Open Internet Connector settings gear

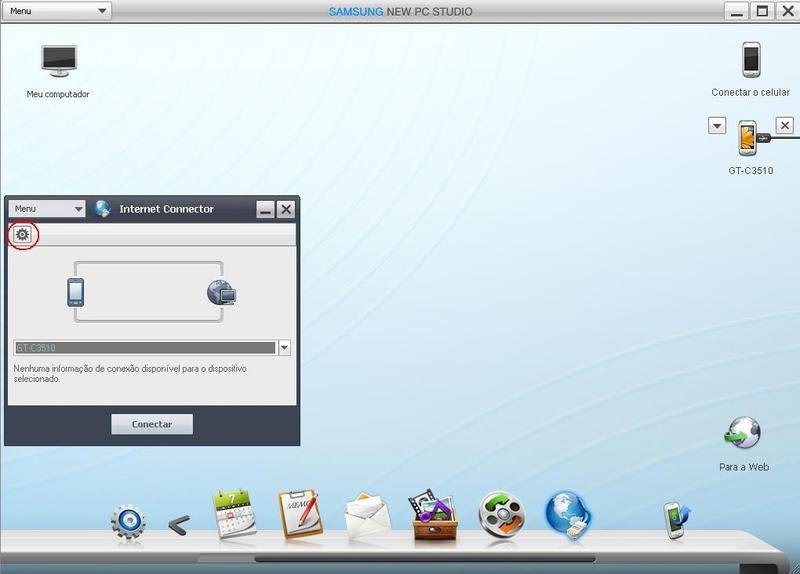pos(22,235)
